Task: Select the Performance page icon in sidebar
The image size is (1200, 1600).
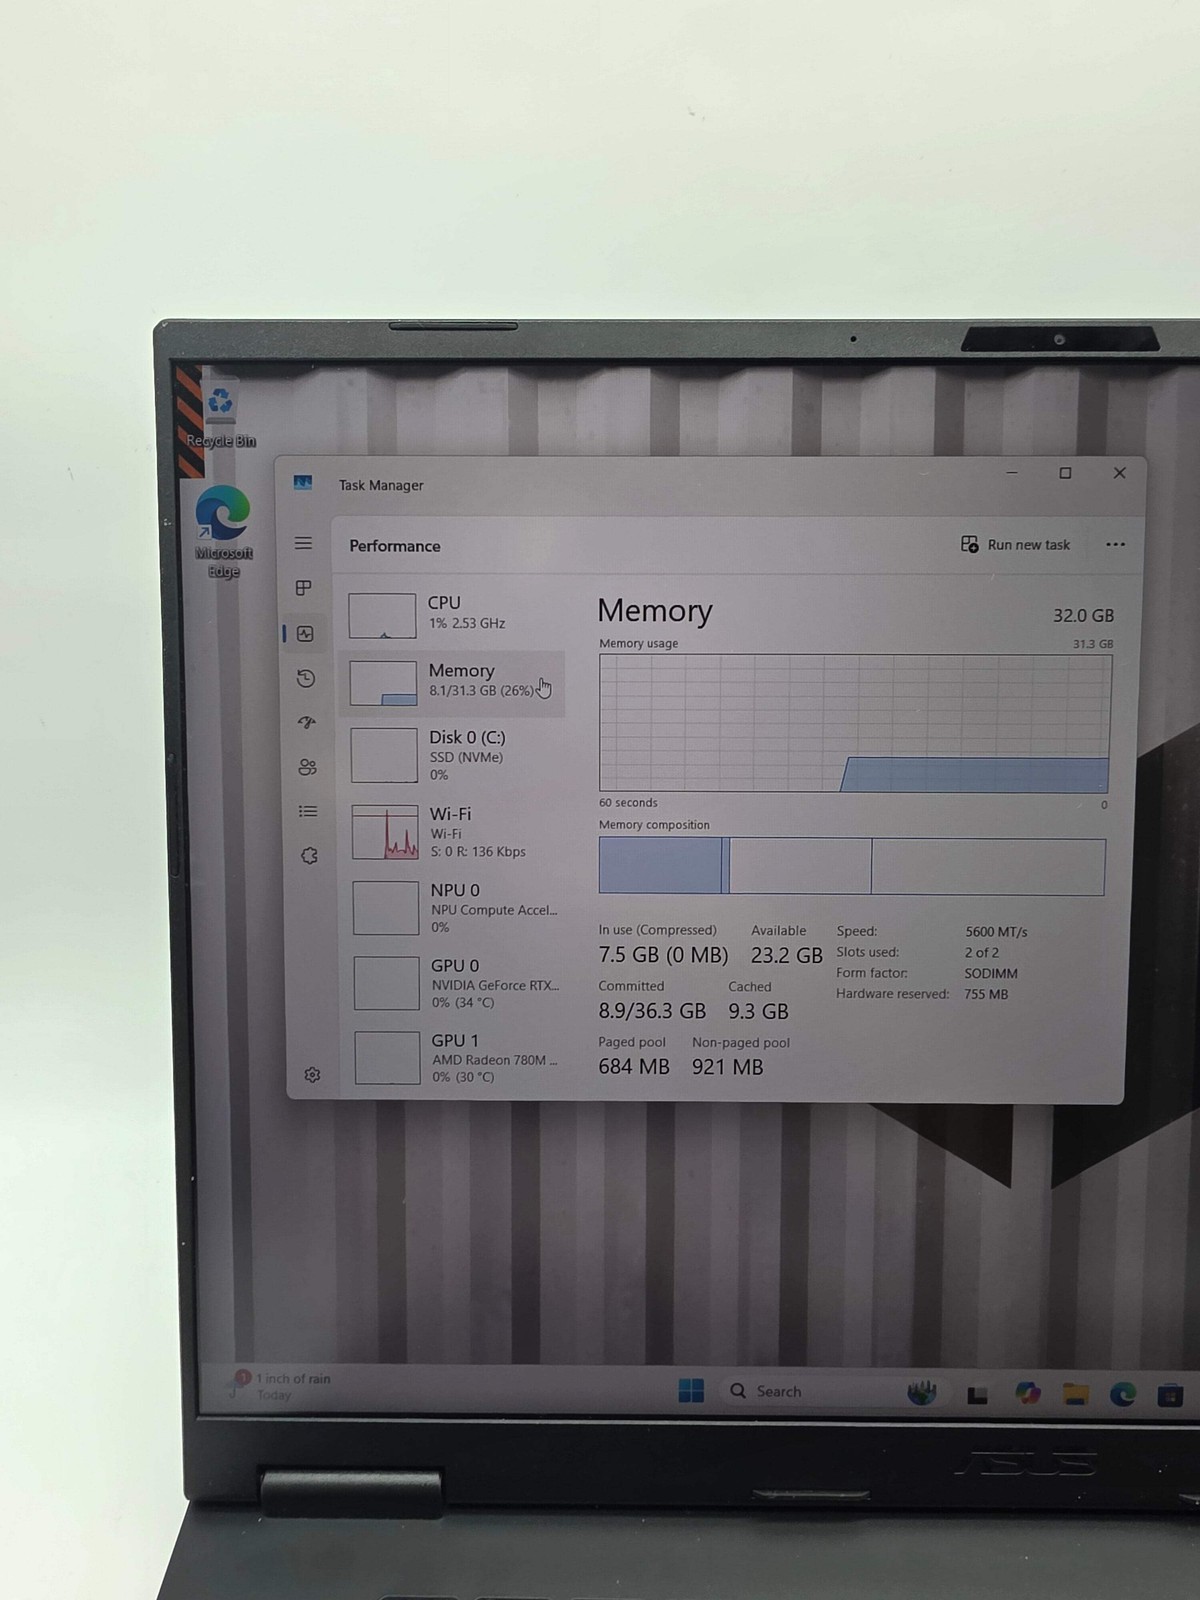Action: pos(305,634)
